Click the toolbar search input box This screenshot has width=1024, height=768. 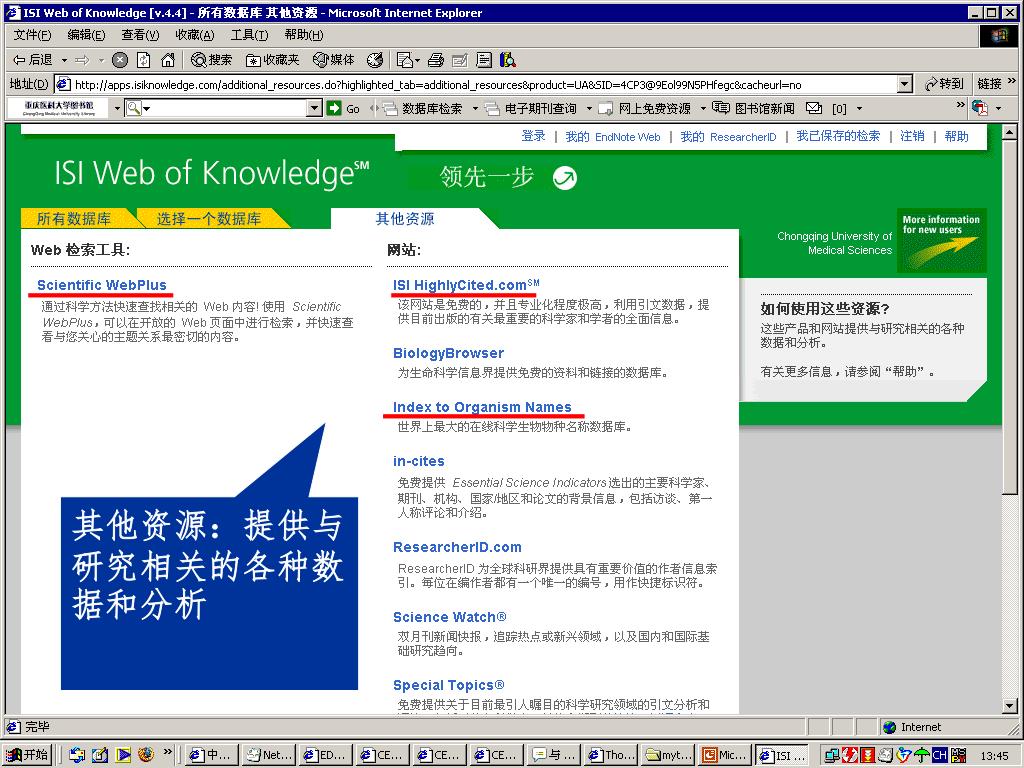click(x=225, y=108)
